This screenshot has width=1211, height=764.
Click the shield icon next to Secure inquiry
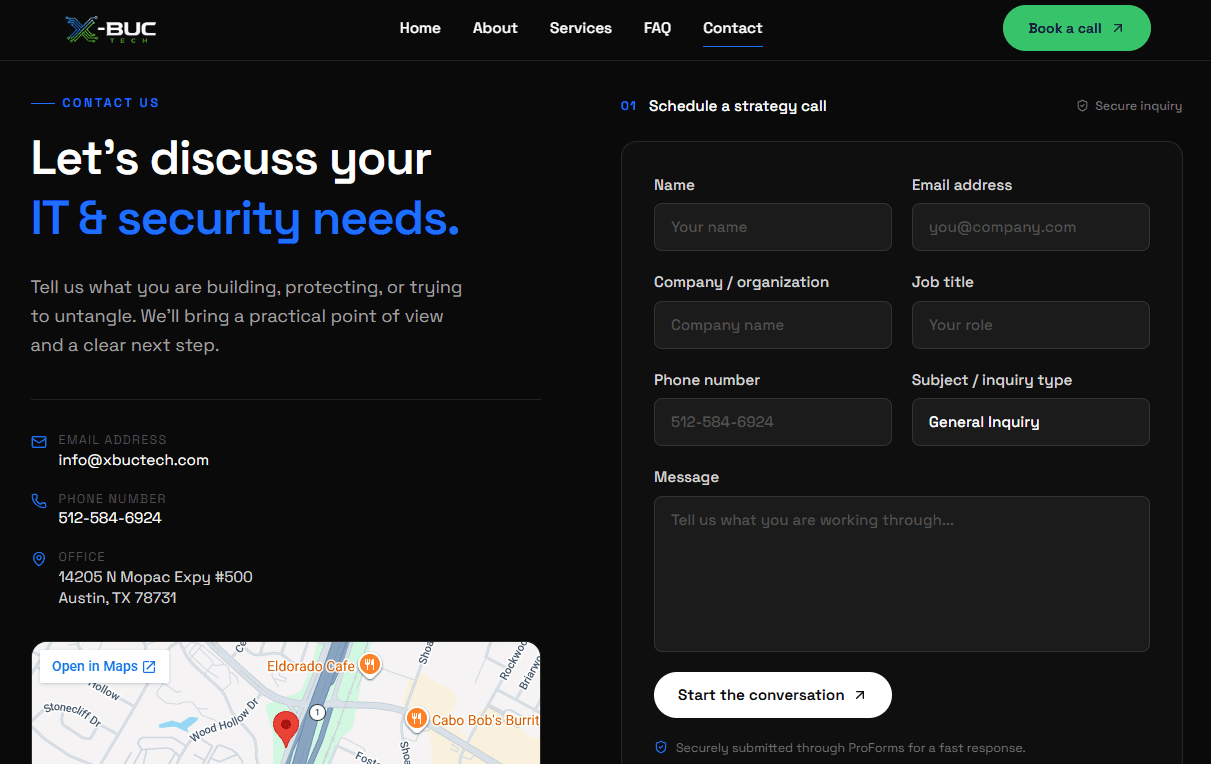pyautogui.click(x=1082, y=106)
